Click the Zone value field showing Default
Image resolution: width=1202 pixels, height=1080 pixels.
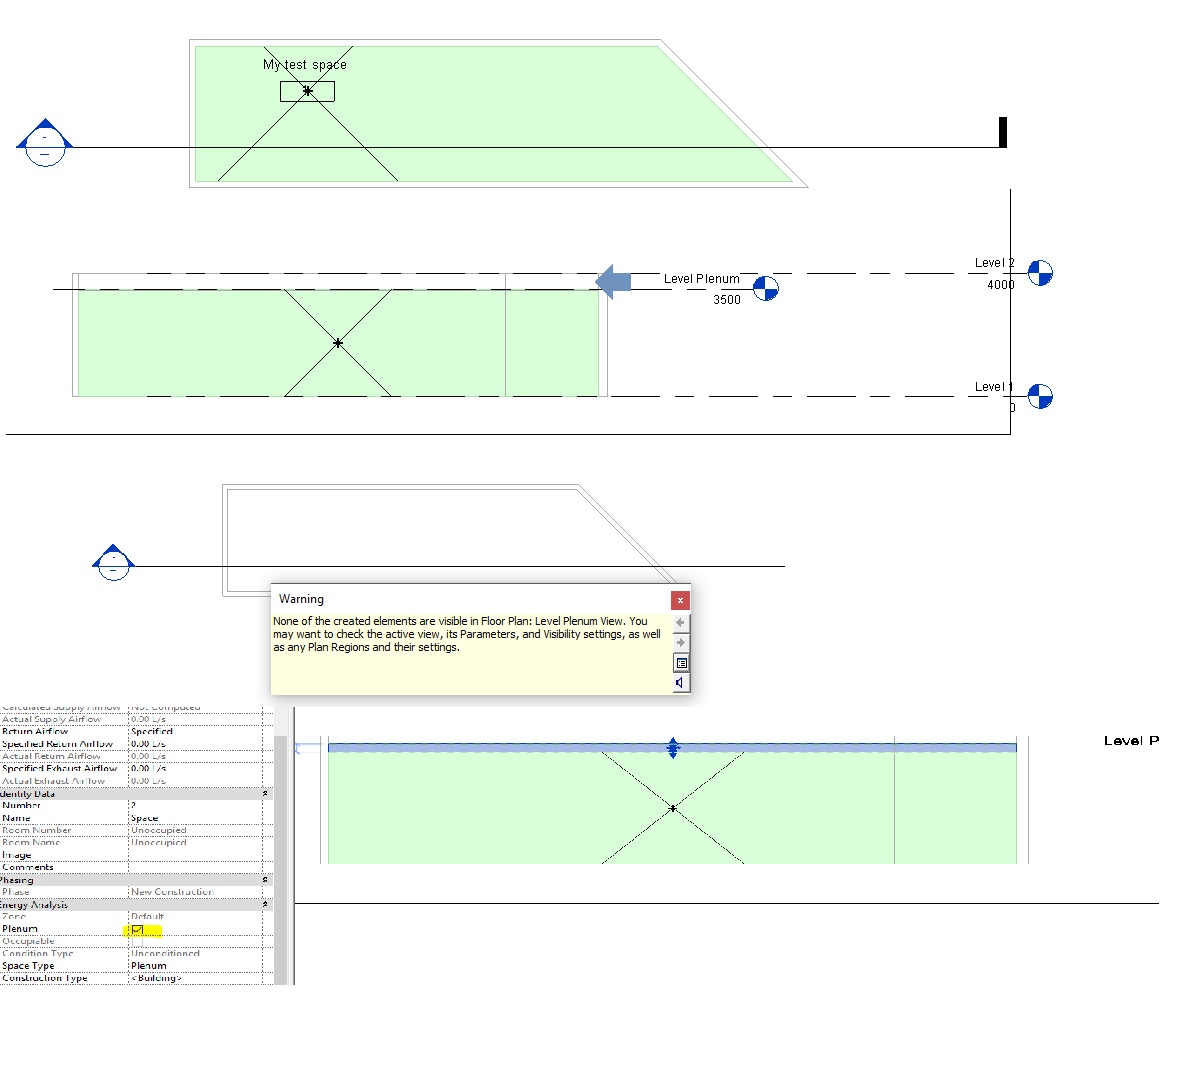(150, 916)
